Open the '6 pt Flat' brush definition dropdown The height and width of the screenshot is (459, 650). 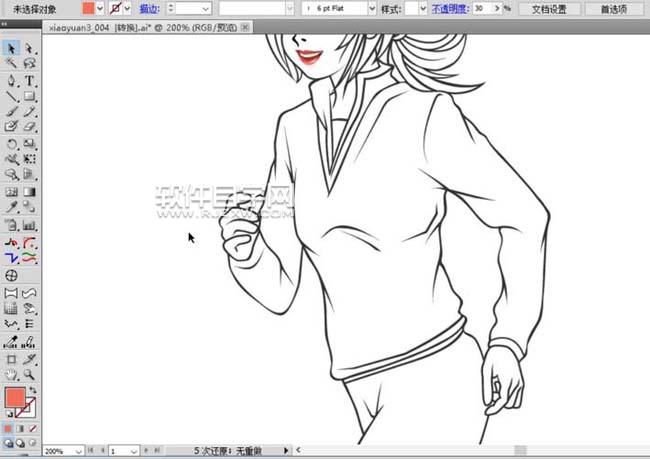(372, 8)
